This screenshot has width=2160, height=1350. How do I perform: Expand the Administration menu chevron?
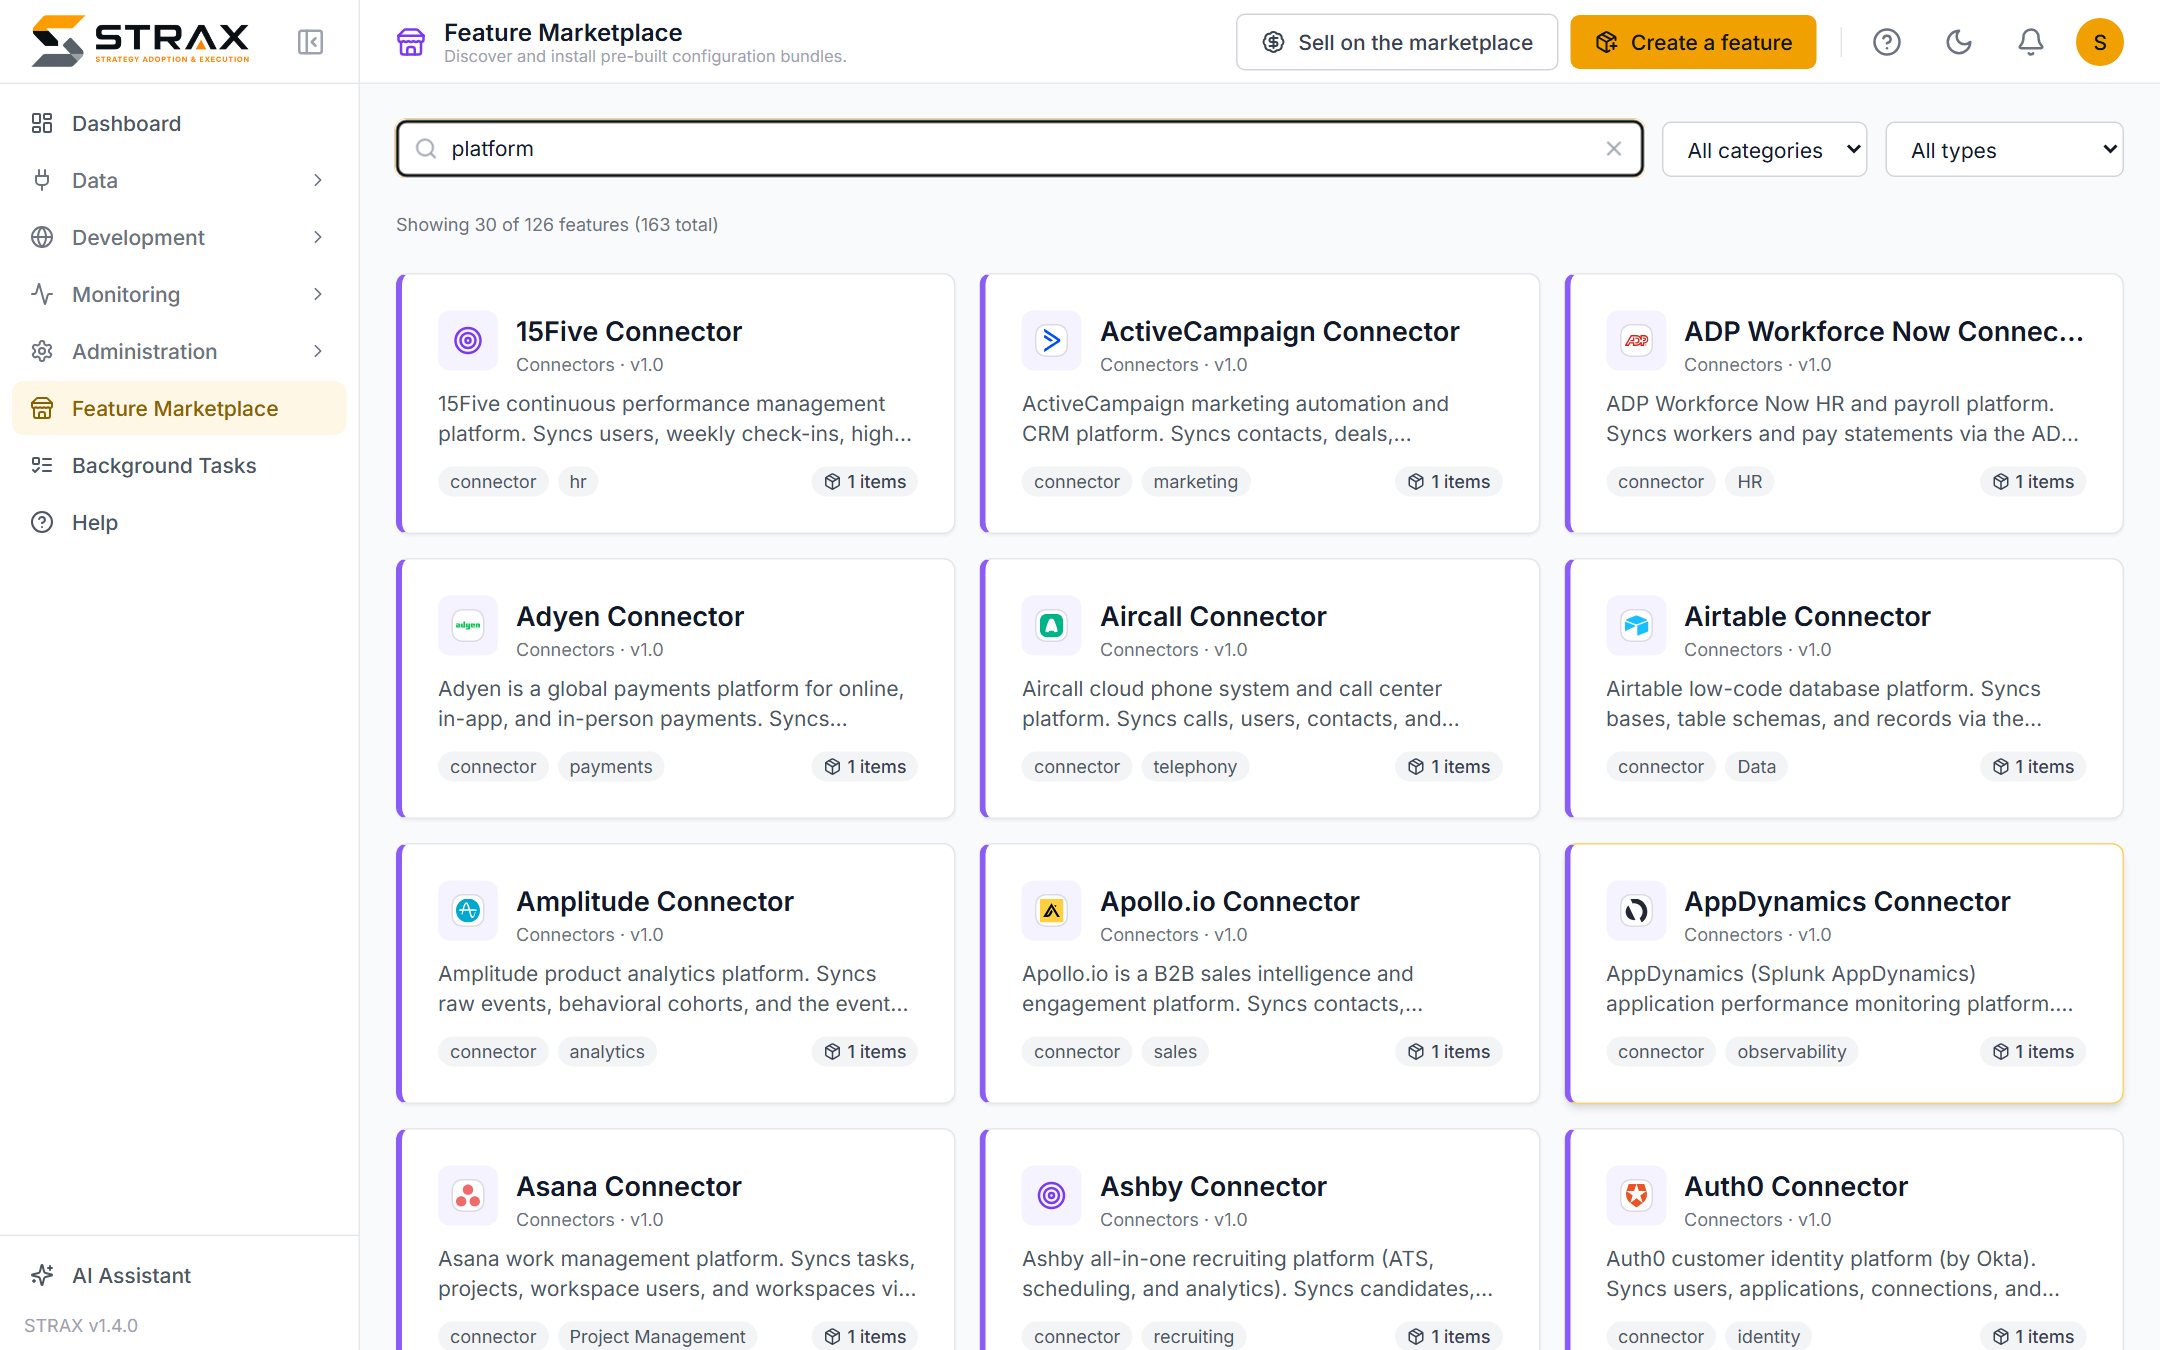(318, 351)
